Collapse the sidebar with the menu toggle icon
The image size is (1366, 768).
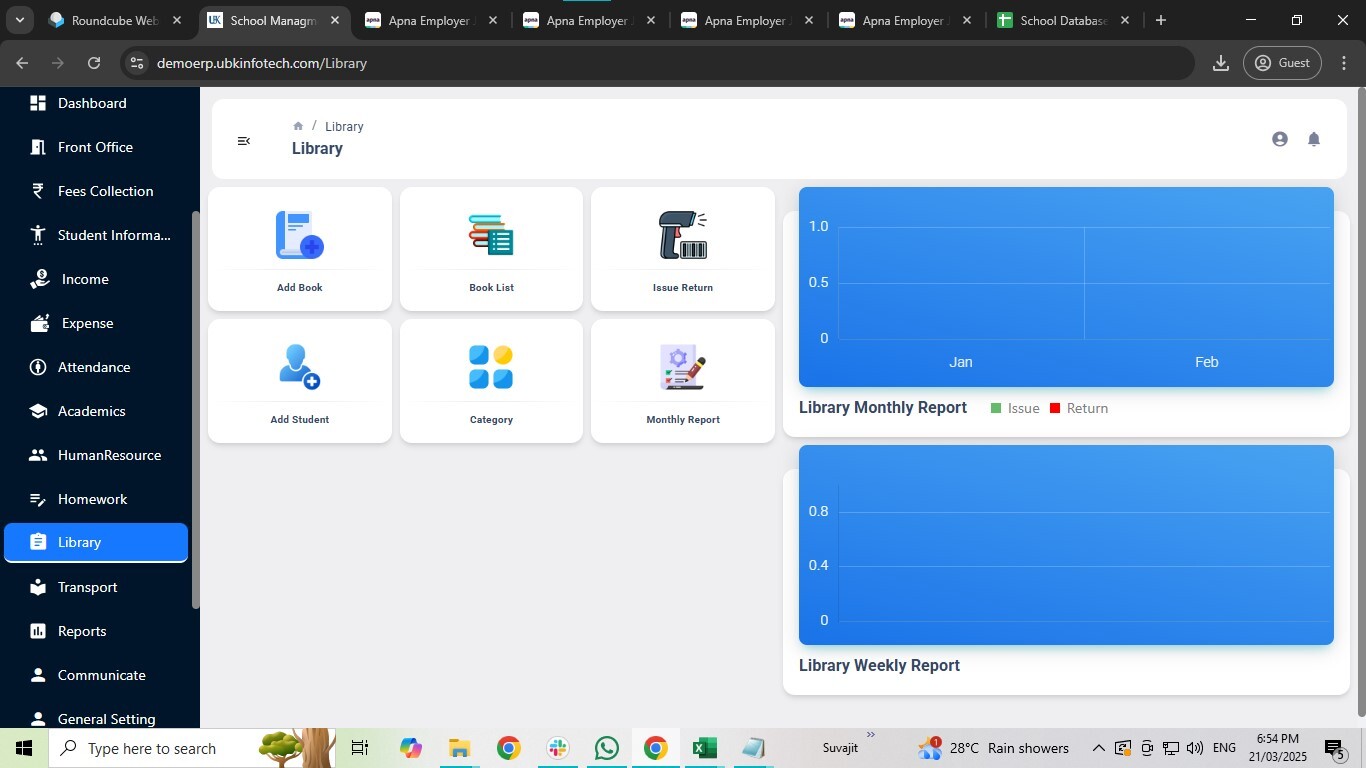click(x=243, y=141)
